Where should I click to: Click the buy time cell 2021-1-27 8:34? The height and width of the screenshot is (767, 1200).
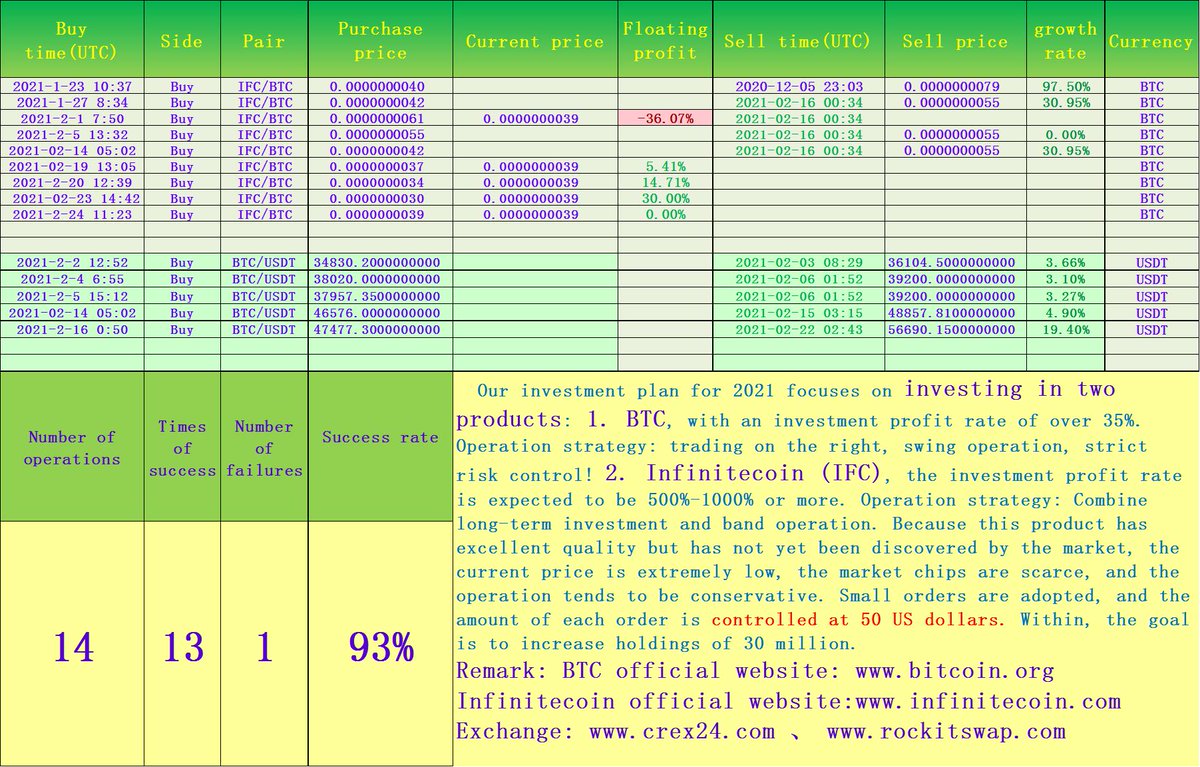[x=72, y=102]
